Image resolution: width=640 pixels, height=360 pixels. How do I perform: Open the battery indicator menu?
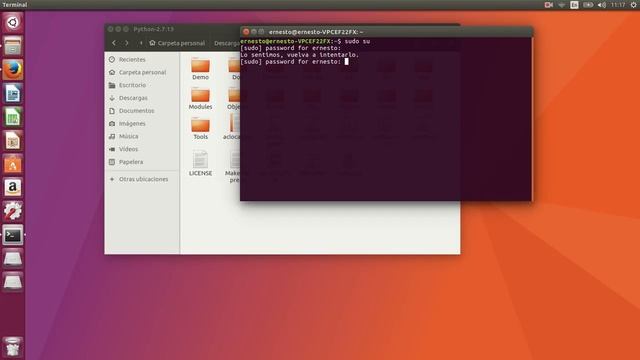pyautogui.click(x=588, y=5)
